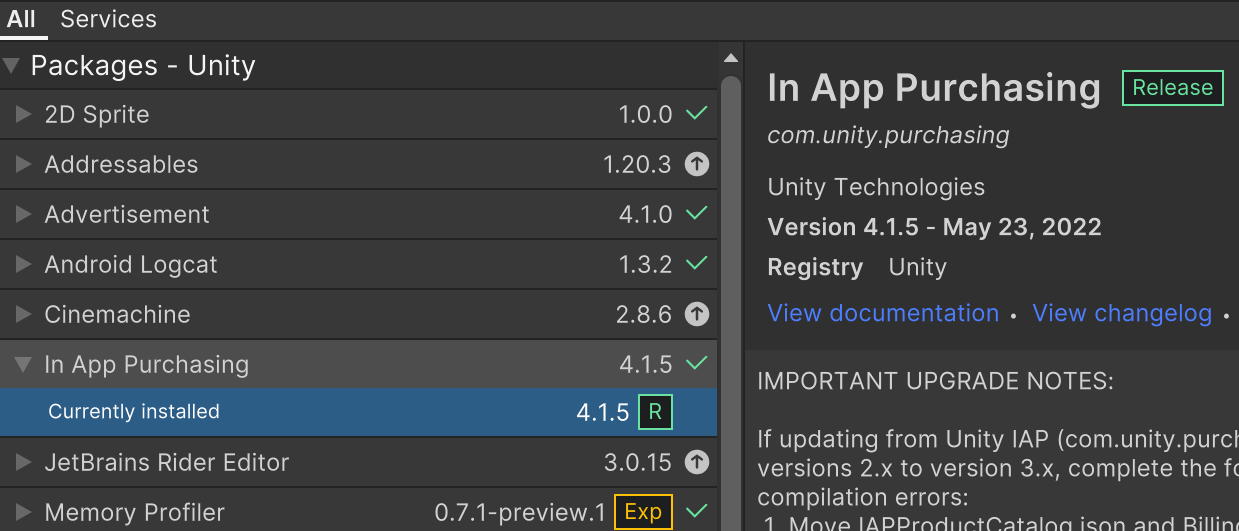Select the 2D Sprite package
The image size is (1239, 531).
pyautogui.click(x=358, y=114)
